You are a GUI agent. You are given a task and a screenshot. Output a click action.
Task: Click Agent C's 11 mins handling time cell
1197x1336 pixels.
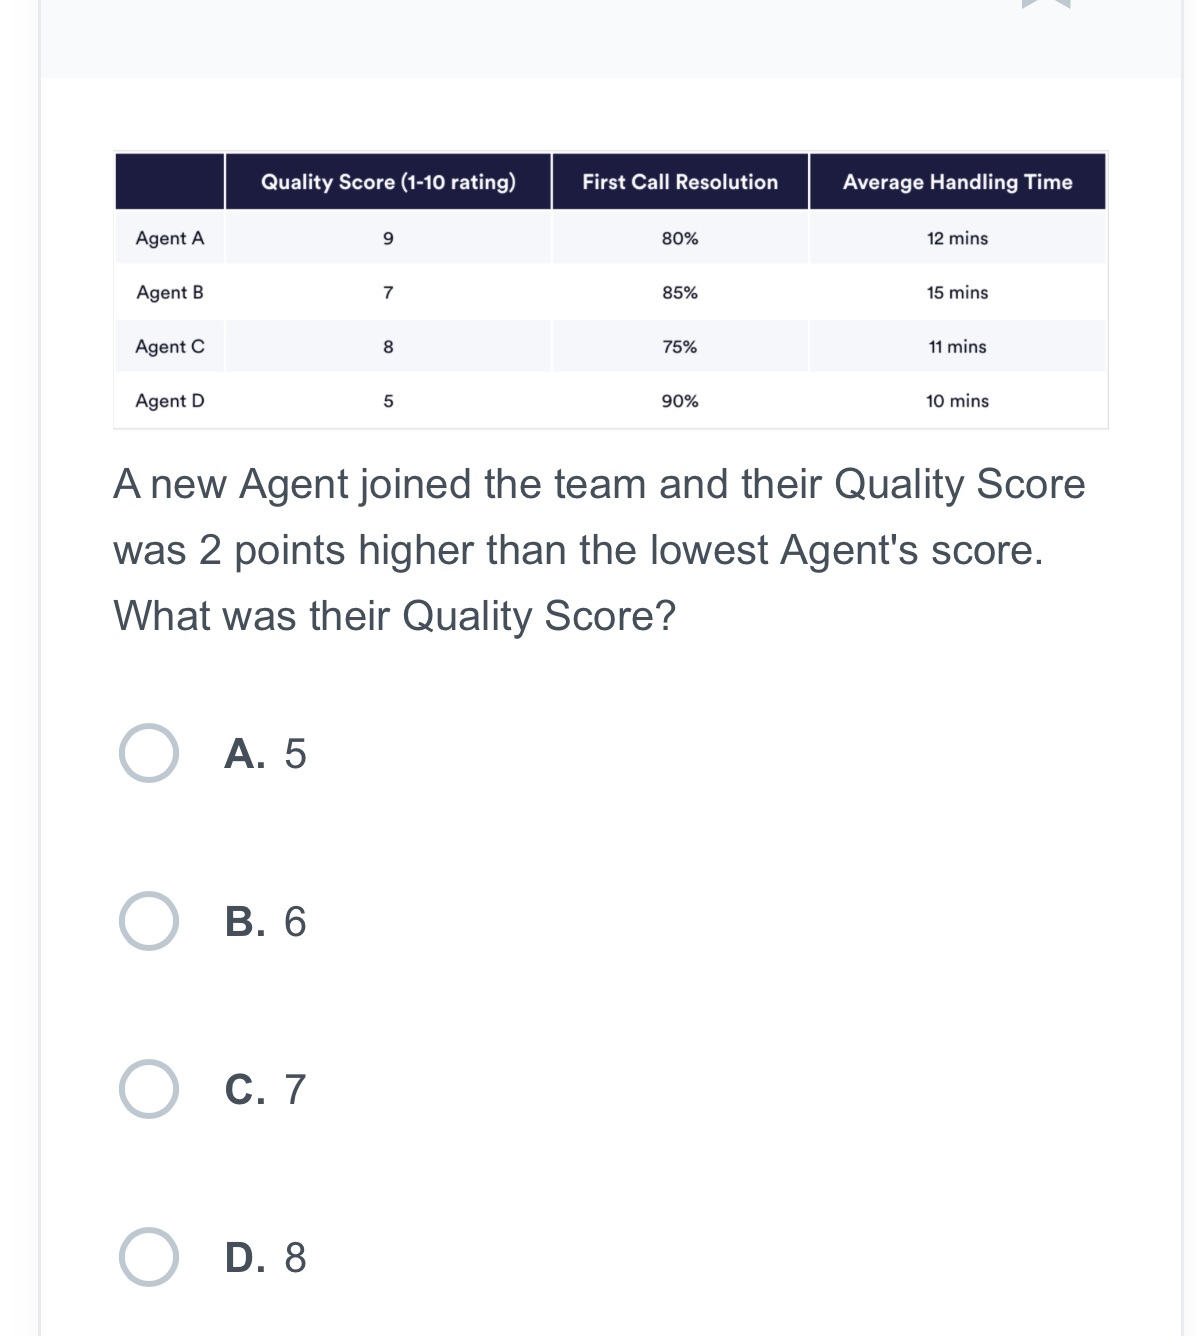point(956,346)
